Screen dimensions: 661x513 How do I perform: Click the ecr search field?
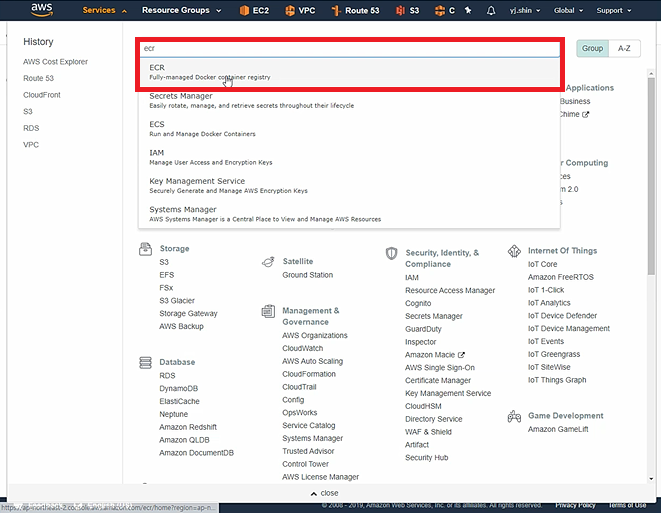pyautogui.click(x=349, y=48)
